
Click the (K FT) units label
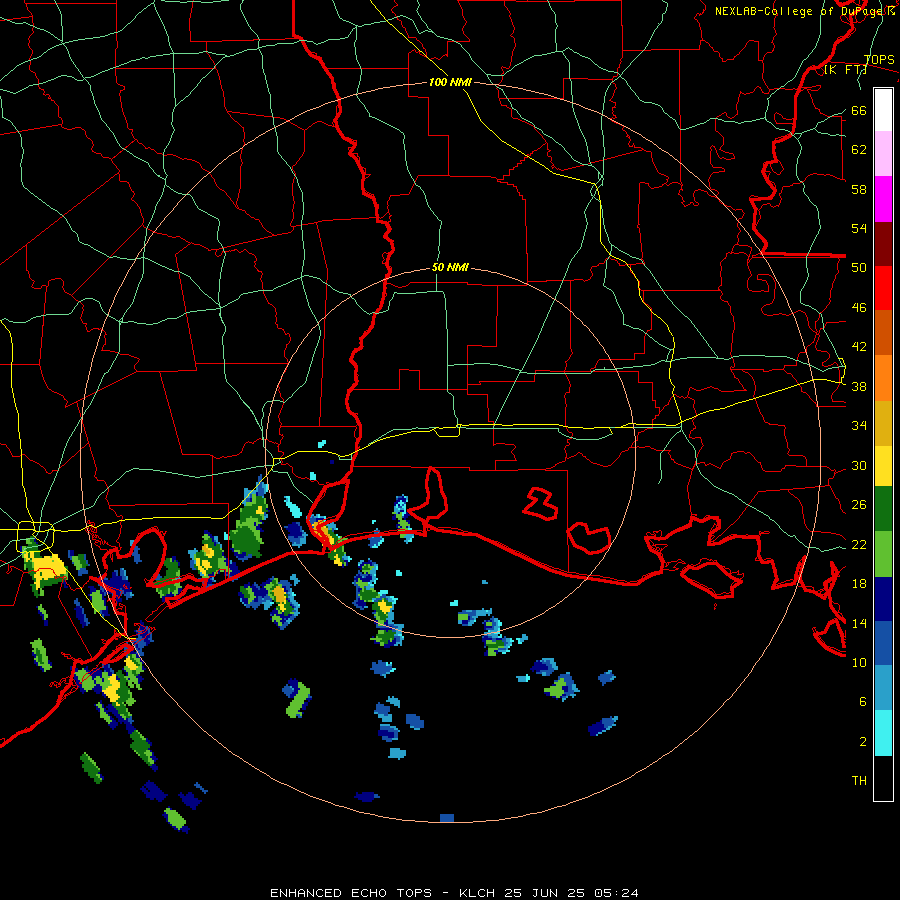(845, 70)
